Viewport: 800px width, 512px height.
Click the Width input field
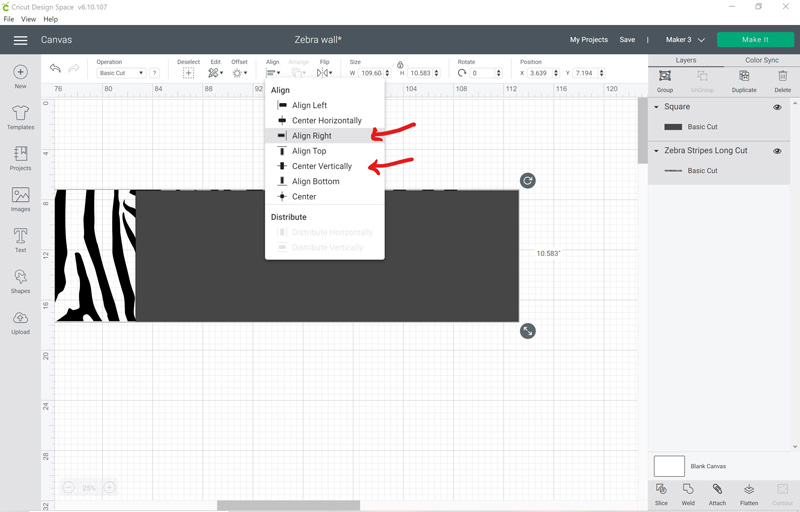[371, 73]
